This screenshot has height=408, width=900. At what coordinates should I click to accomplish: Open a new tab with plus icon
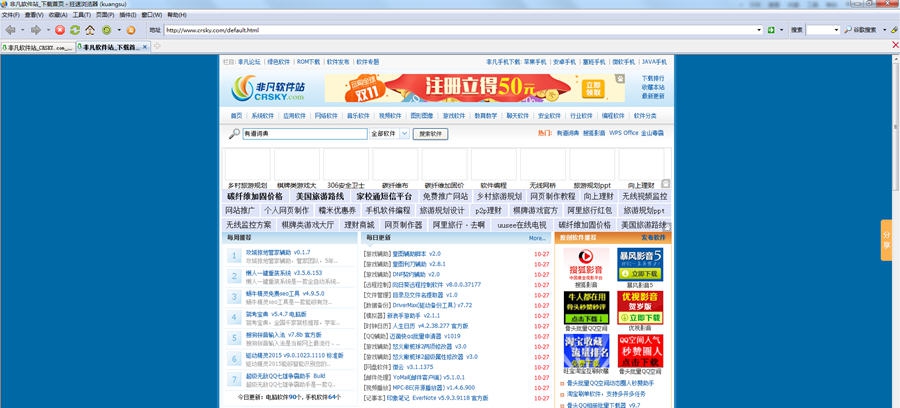(x=157, y=46)
